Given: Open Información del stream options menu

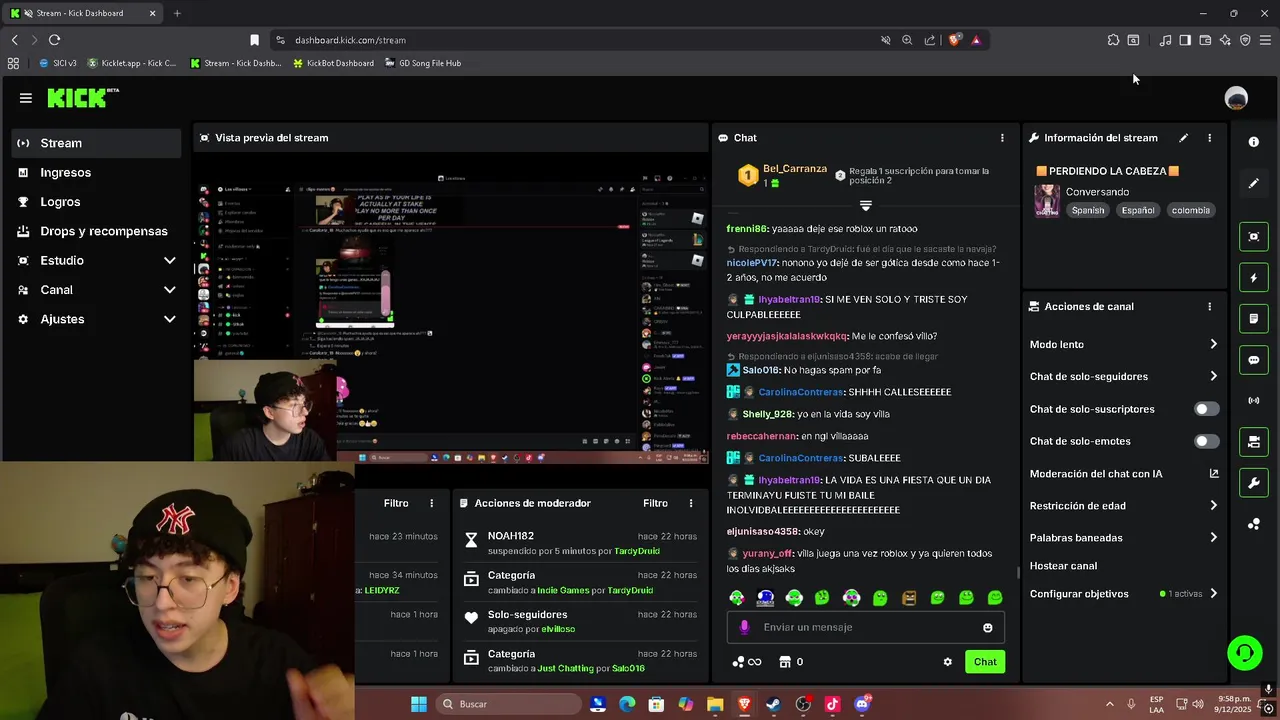Looking at the screenshot, I should point(1209,138).
